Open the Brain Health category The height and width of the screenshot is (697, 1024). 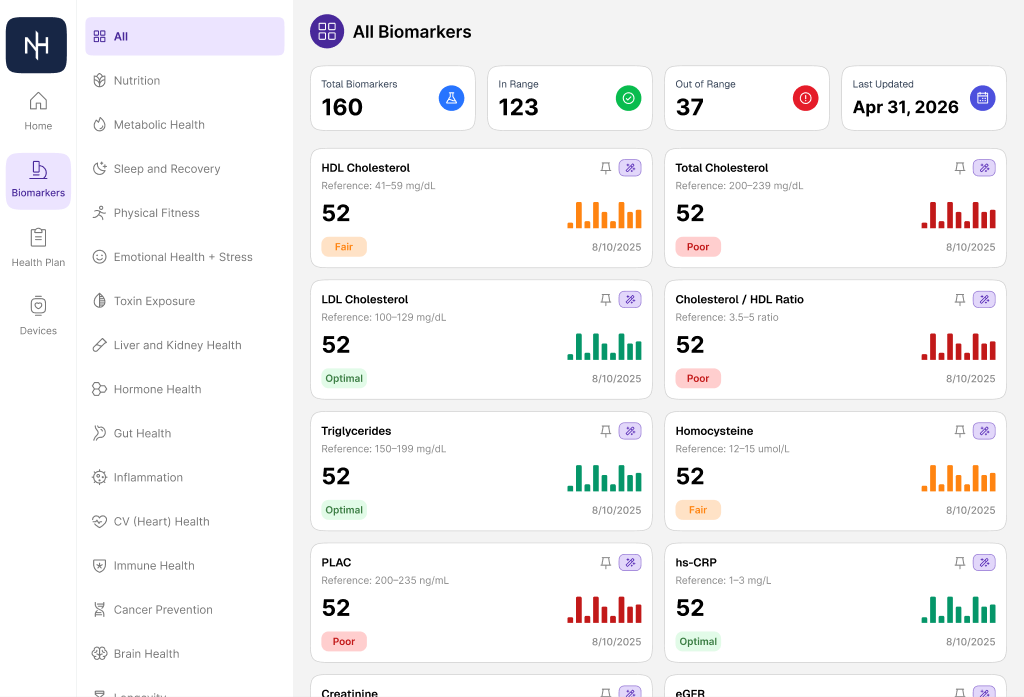[185, 654]
